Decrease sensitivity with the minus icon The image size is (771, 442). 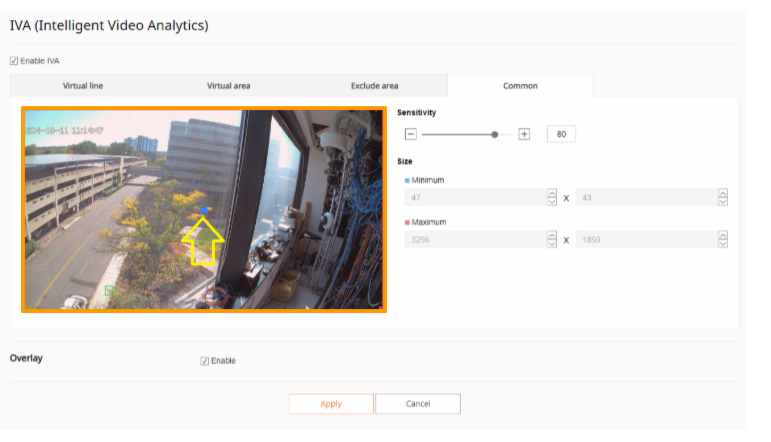[411, 134]
